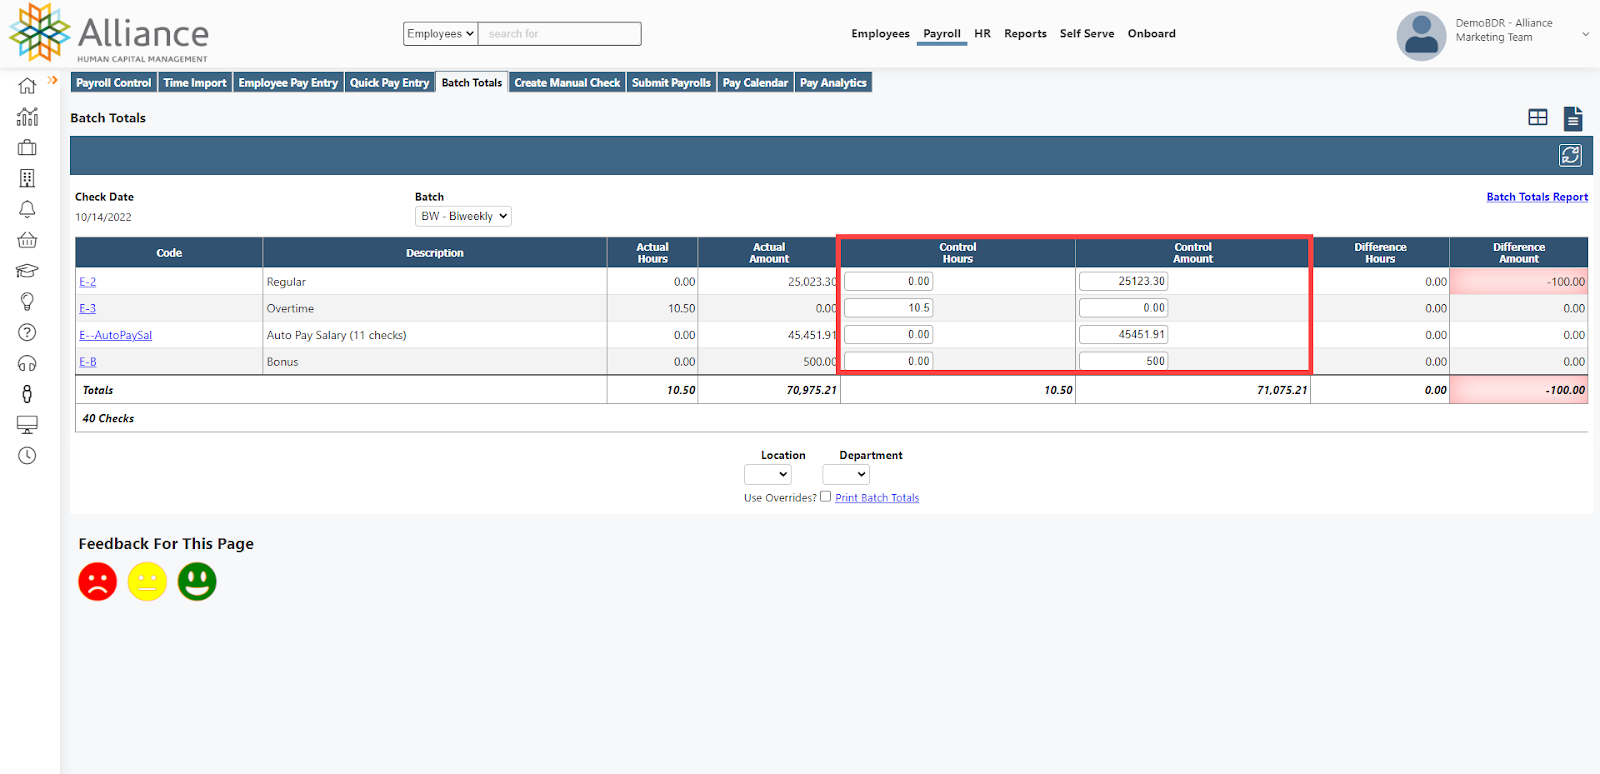Click the user profile avatar

pos(1421,36)
